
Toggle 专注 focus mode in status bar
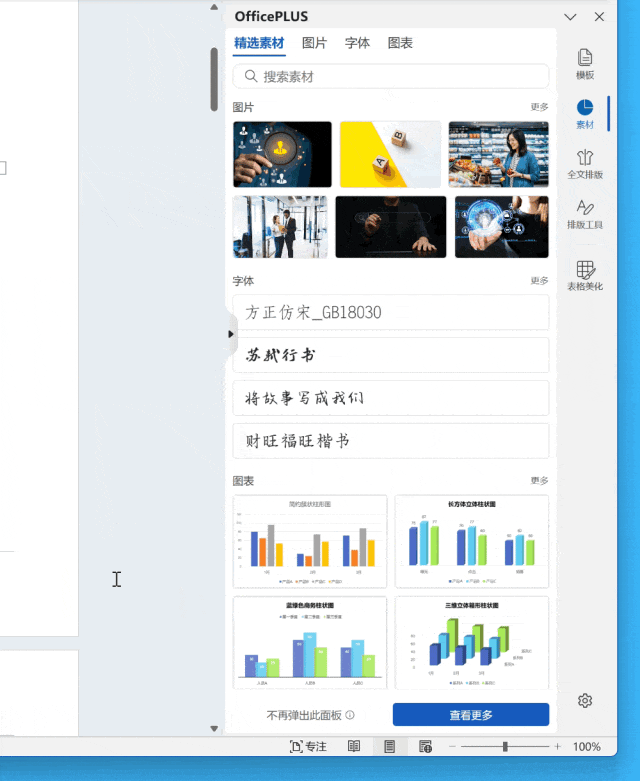(x=308, y=747)
